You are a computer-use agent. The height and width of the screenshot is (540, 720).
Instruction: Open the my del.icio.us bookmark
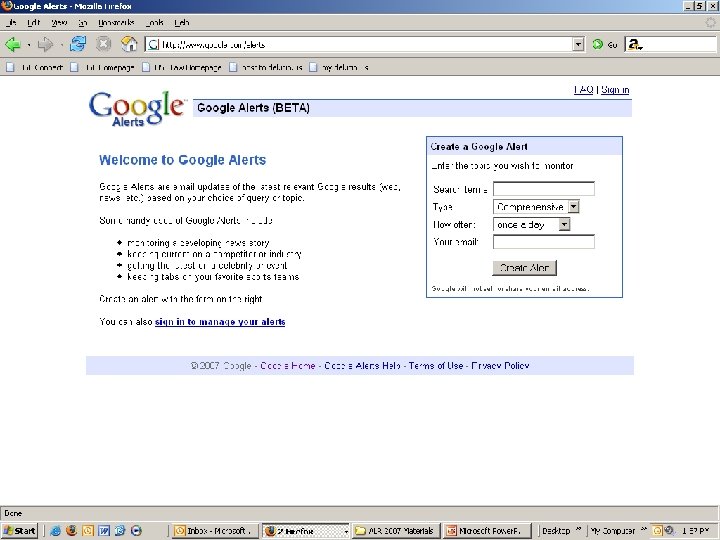coord(339,68)
